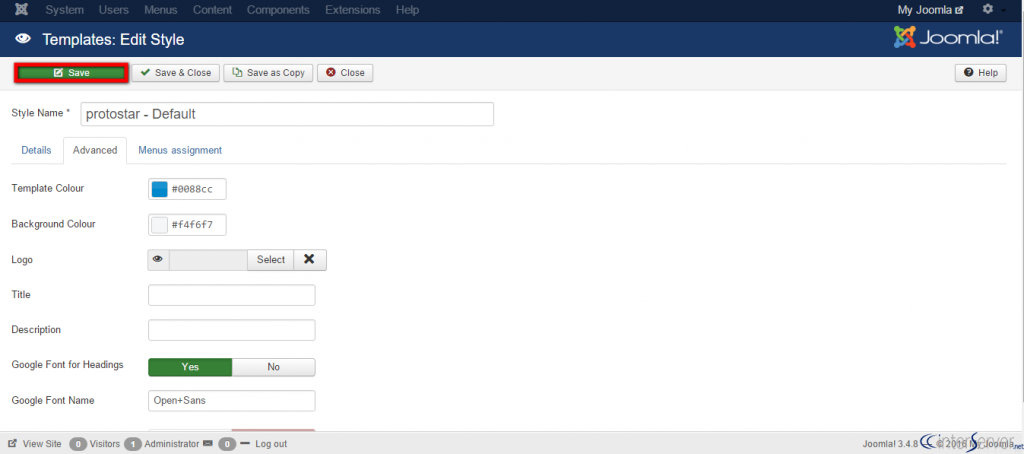
Task: Click the Joomla! brand logo at right
Action: click(x=948, y=38)
